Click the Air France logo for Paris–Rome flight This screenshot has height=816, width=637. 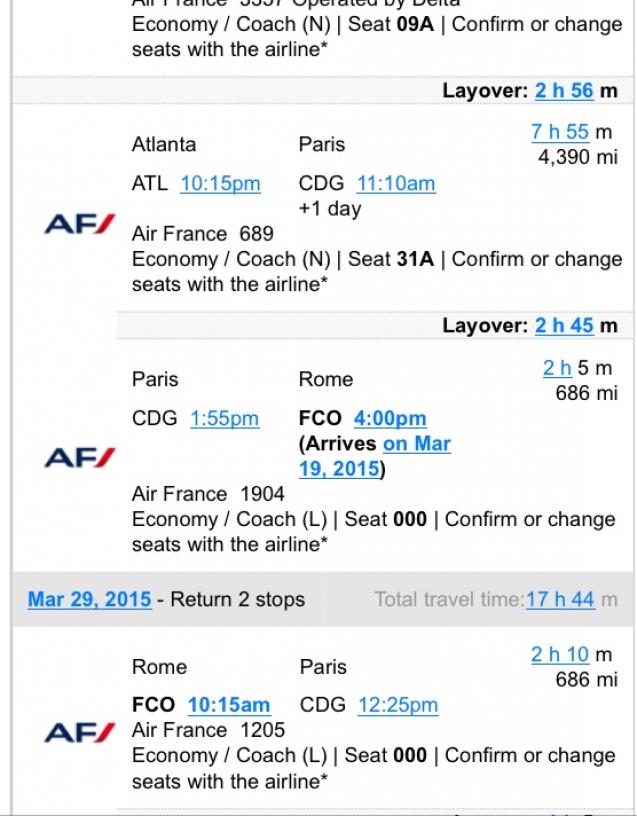[x=80, y=457]
